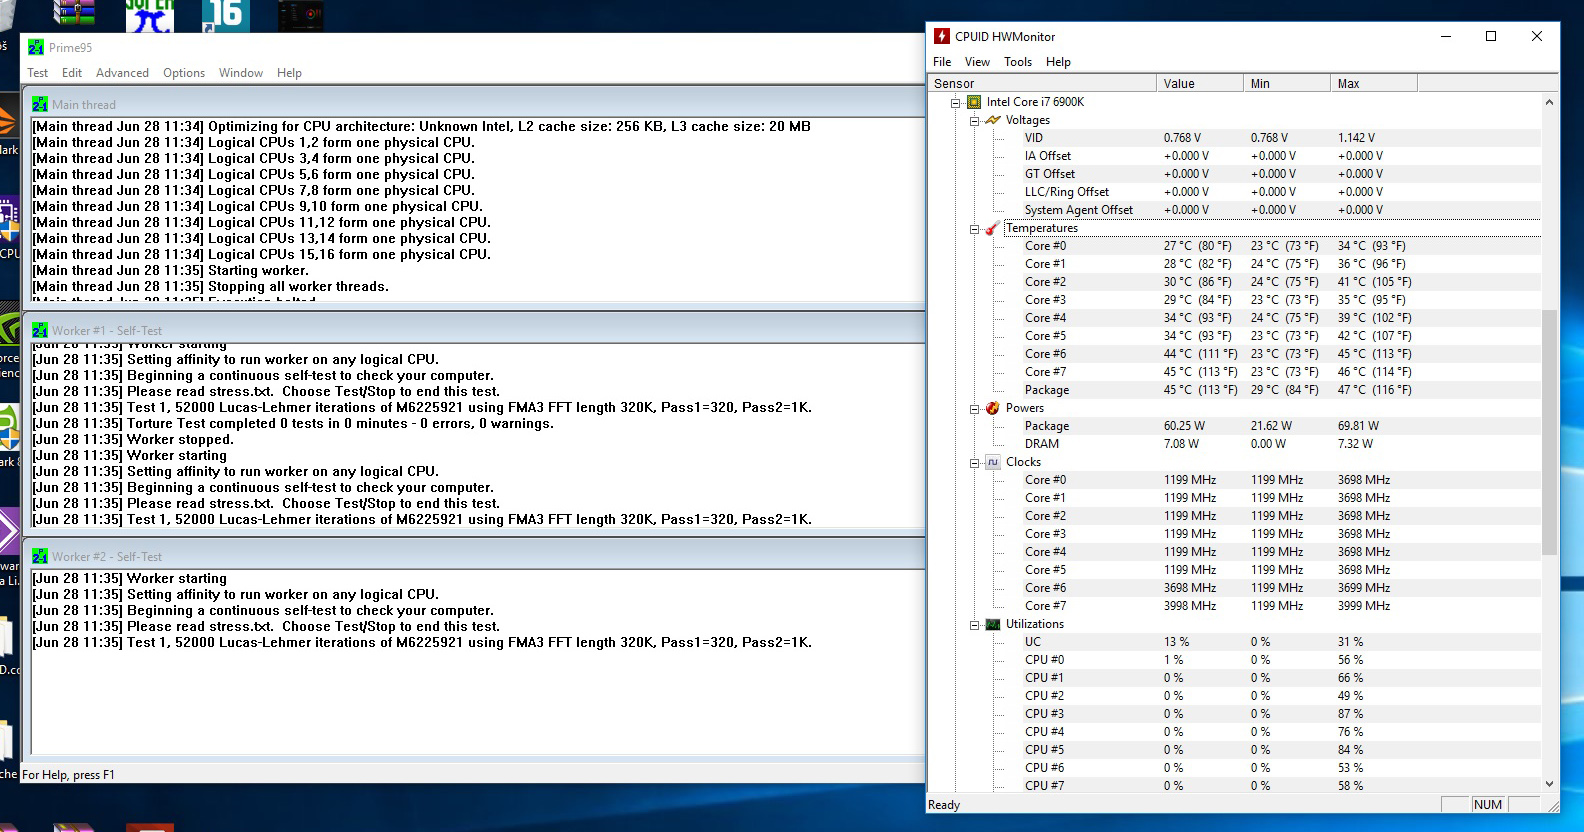Viewport: 1584px width, 832px height.
Task: Open the WinRAR archive desktop icon
Action: click(75, 12)
